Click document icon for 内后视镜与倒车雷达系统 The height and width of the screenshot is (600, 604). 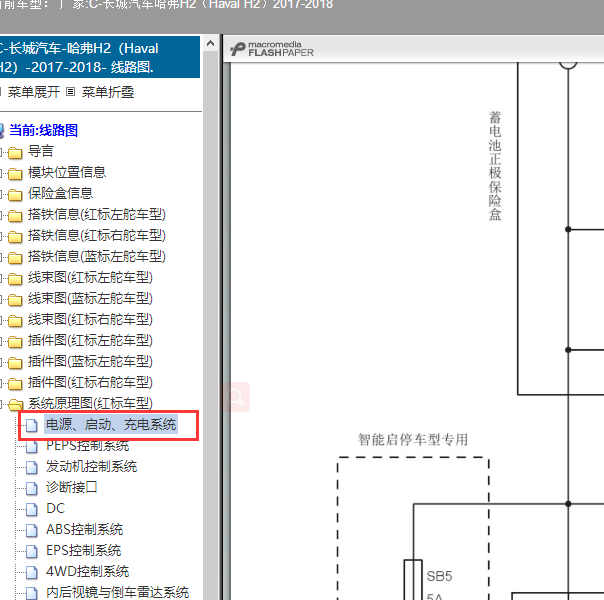pyautogui.click(x=32, y=593)
